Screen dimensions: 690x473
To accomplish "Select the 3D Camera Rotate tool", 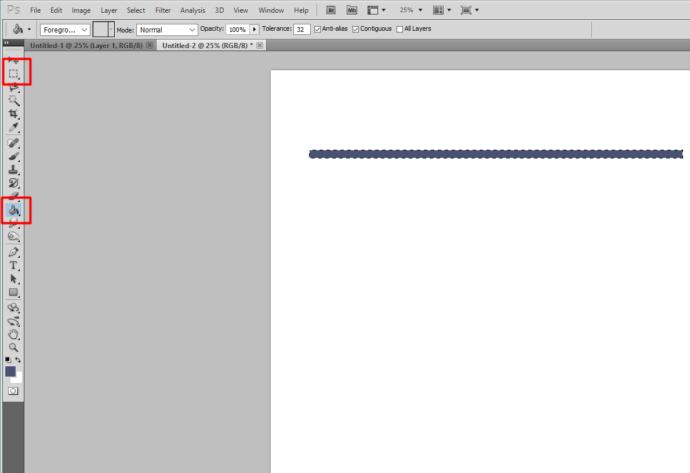I will 13,321.
